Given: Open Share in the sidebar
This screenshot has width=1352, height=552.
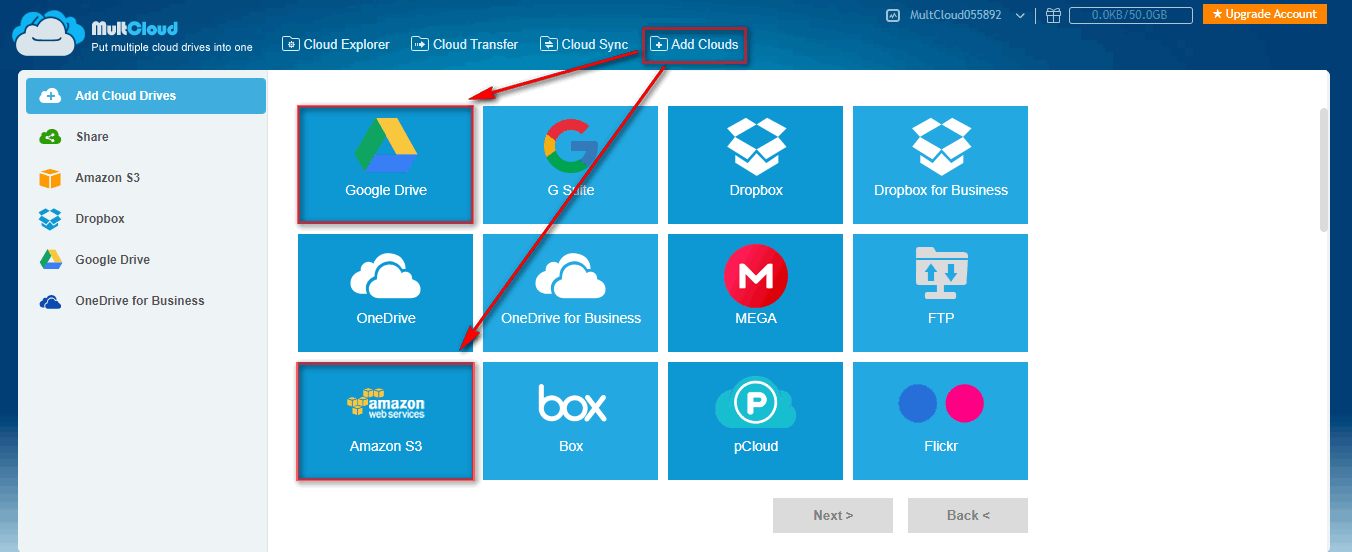Looking at the screenshot, I should click(146, 137).
